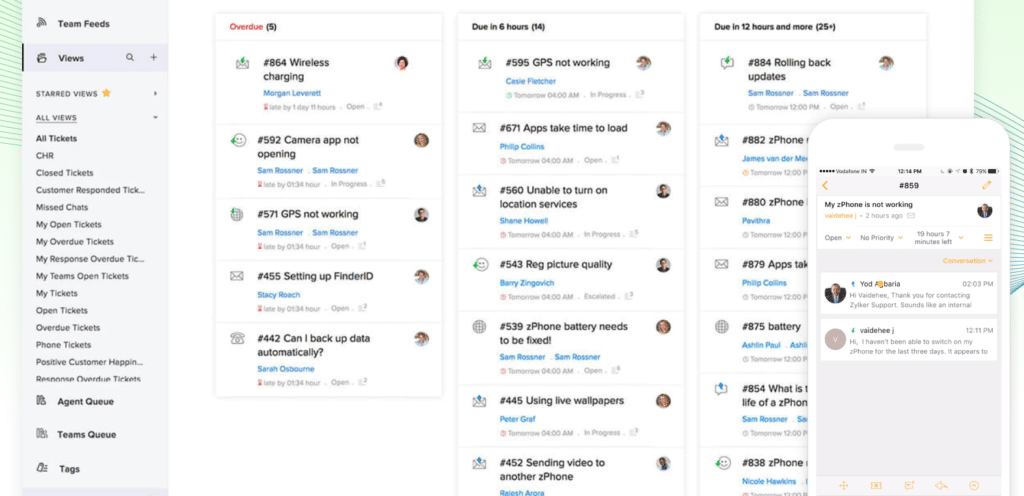Viewport: 1024px width, 496px height.
Task: Click the Teams Queue sidebar icon
Action: [42, 434]
